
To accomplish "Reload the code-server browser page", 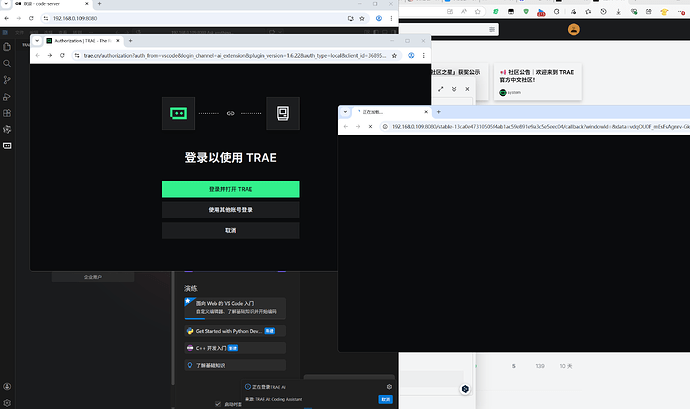I will (x=31, y=18).
